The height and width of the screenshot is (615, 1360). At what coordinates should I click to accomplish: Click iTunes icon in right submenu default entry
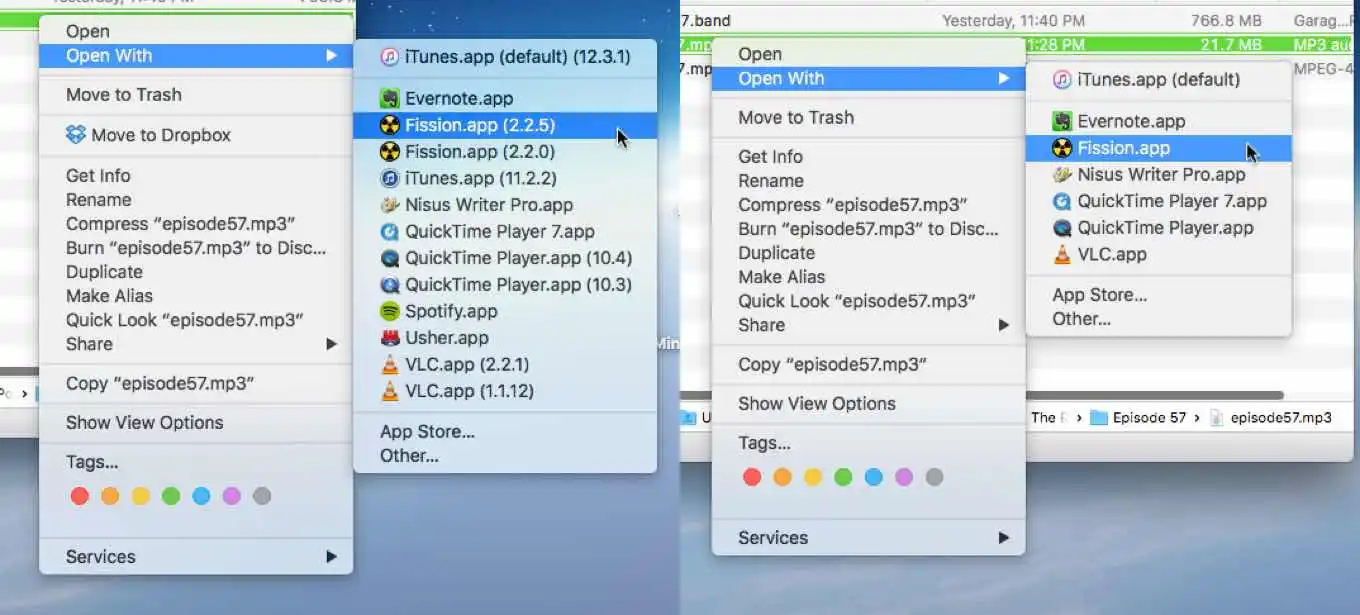[x=1062, y=79]
